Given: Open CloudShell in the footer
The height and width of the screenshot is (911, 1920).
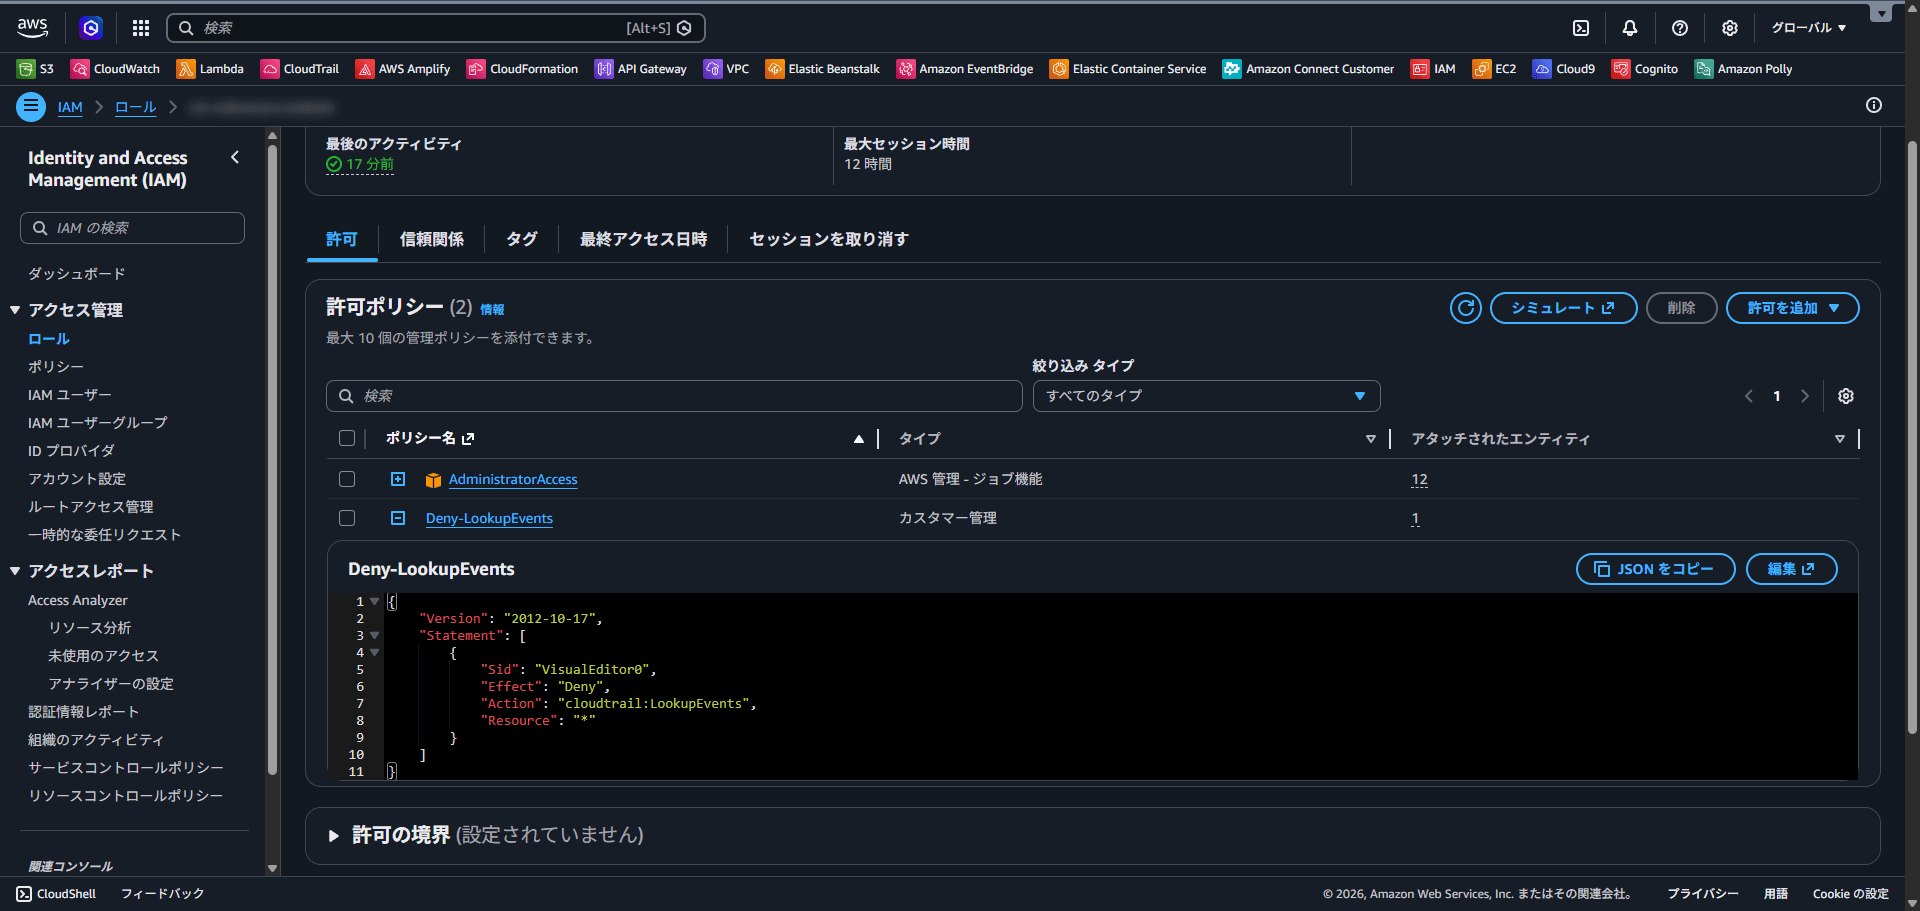Looking at the screenshot, I should coord(56,894).
